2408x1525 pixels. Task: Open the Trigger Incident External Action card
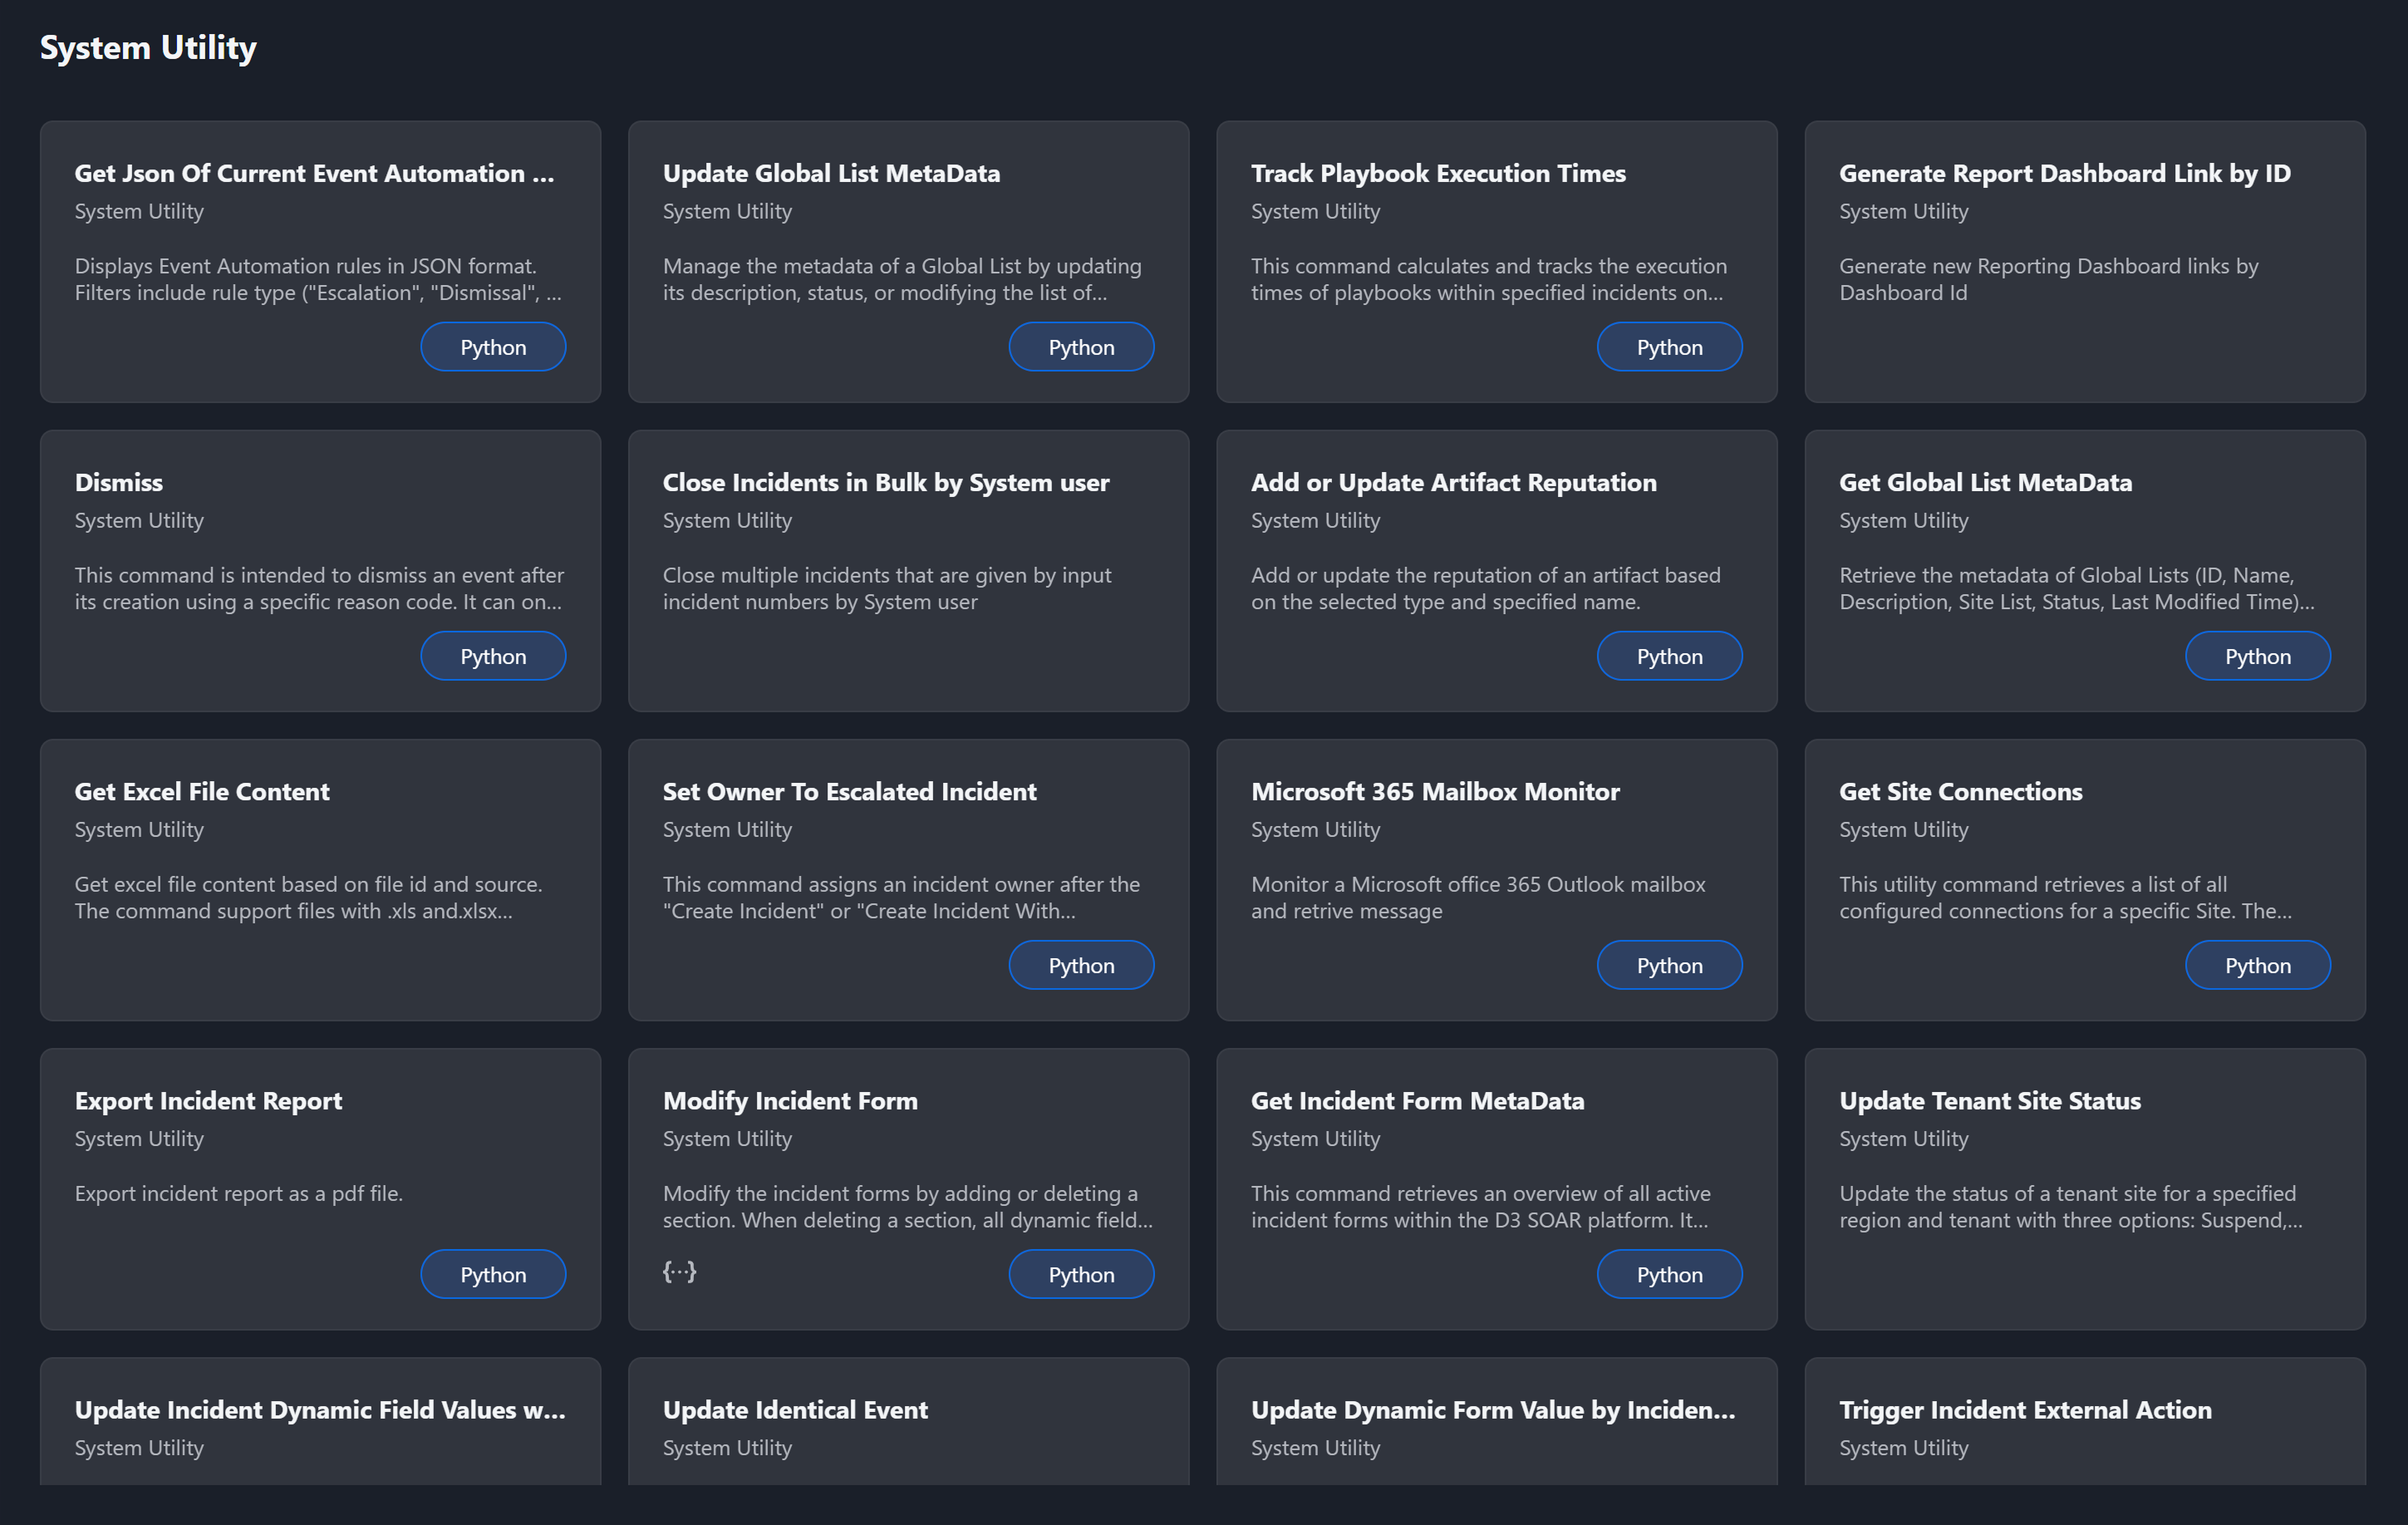tap(2025, 1410)
